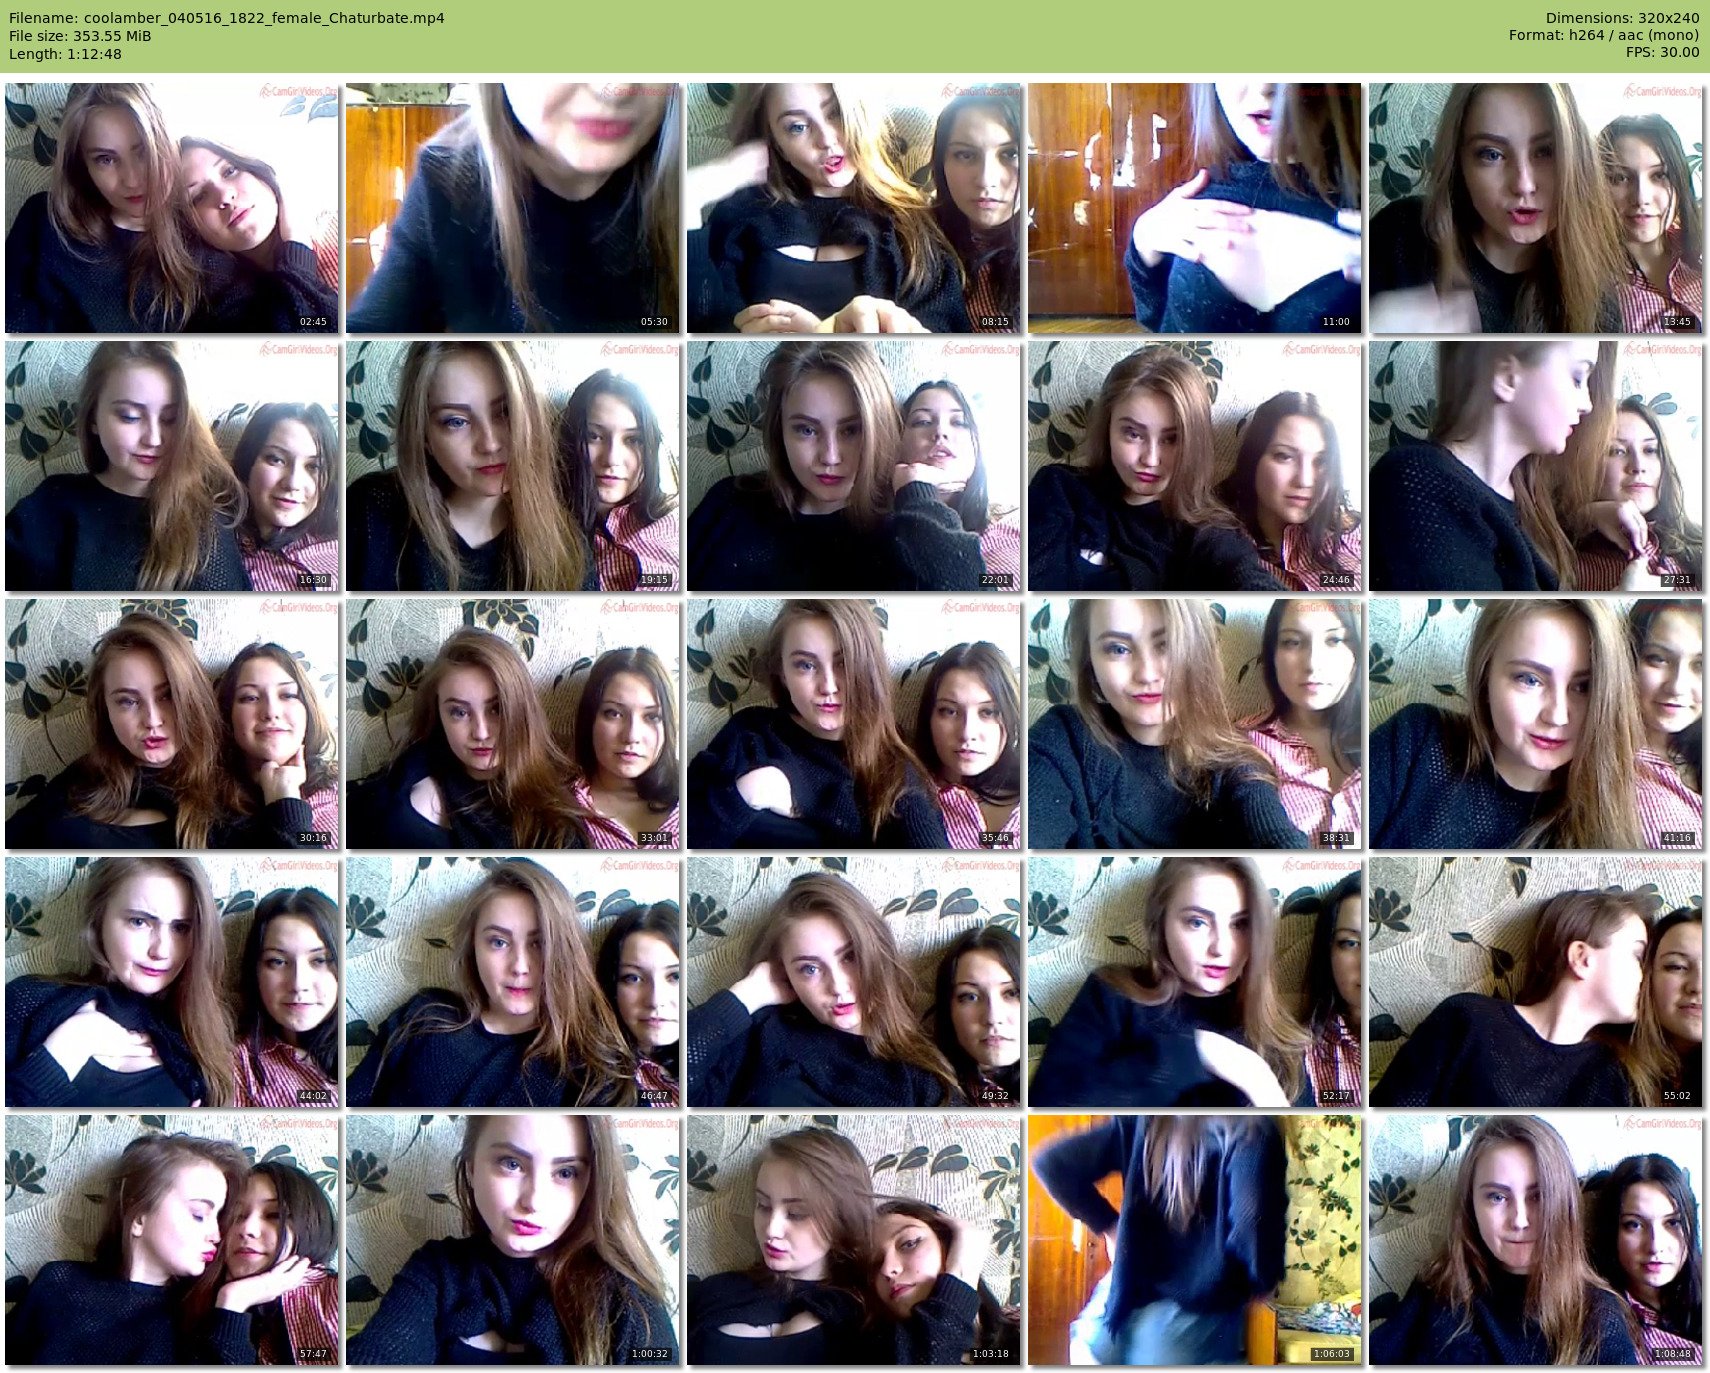
Task: Open the last thumbnail at 1:08:48
Action: coord(1536,1240)
